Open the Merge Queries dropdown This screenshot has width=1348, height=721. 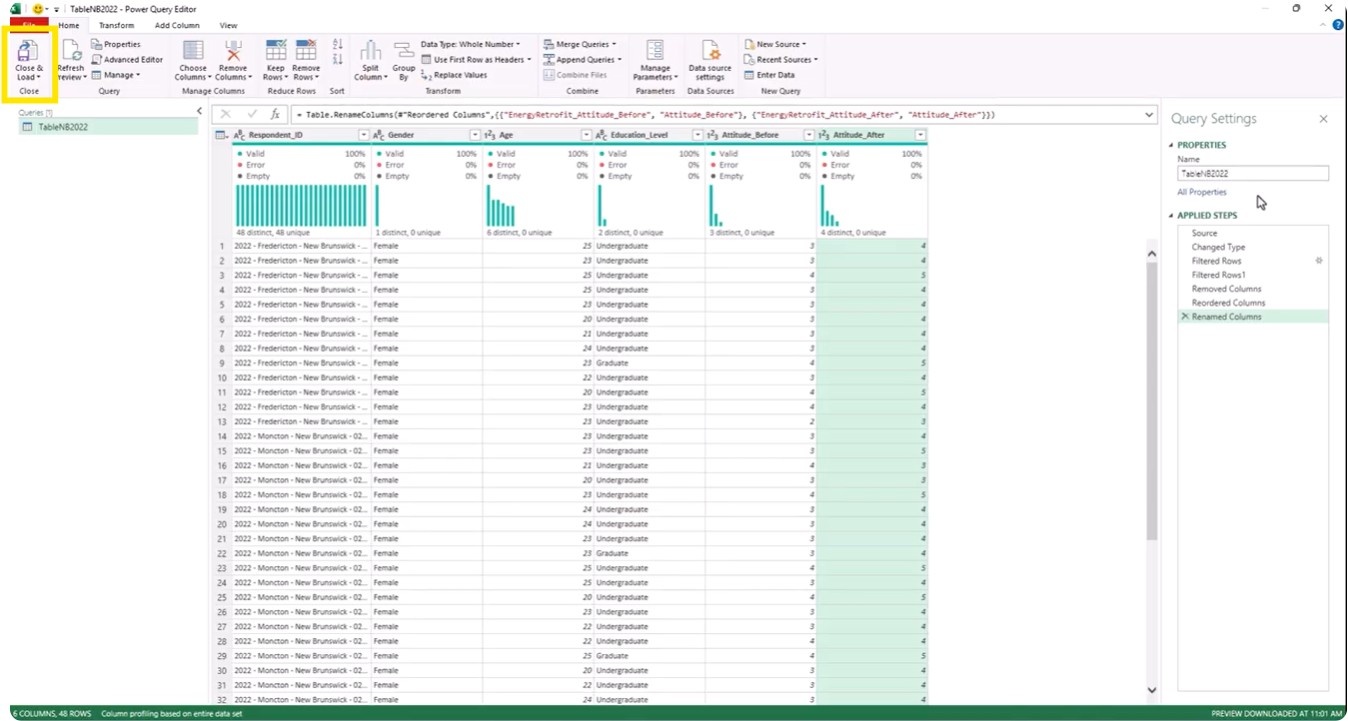coord(580,44)
